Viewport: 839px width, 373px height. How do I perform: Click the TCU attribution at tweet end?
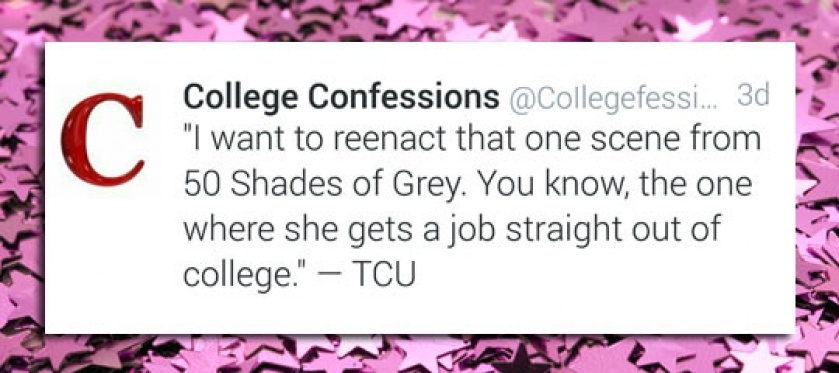click(385, 274)
